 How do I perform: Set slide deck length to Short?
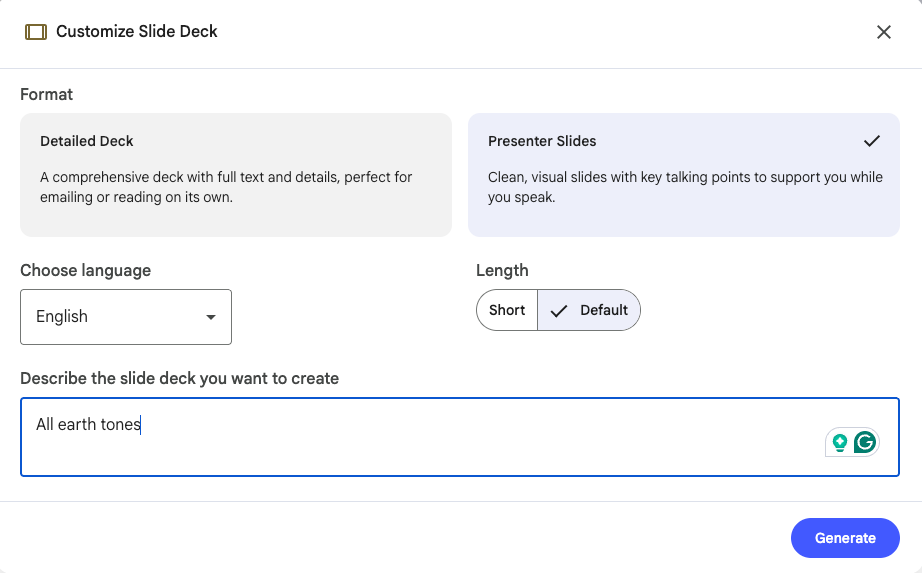[x=507, y=310]
